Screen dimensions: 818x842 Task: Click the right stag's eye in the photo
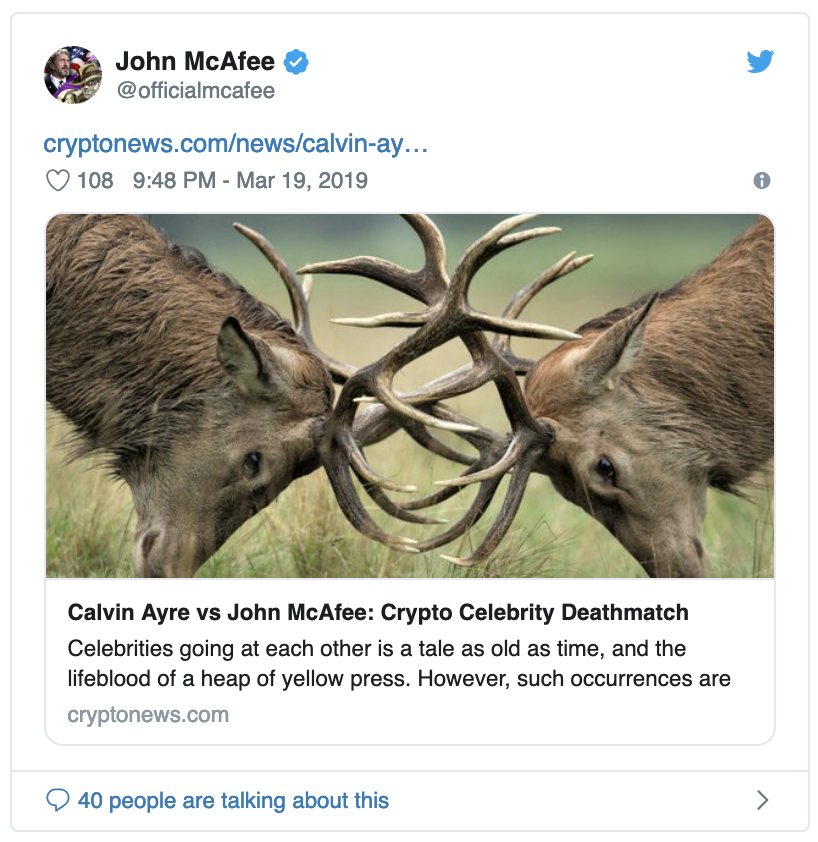[606, 468]
